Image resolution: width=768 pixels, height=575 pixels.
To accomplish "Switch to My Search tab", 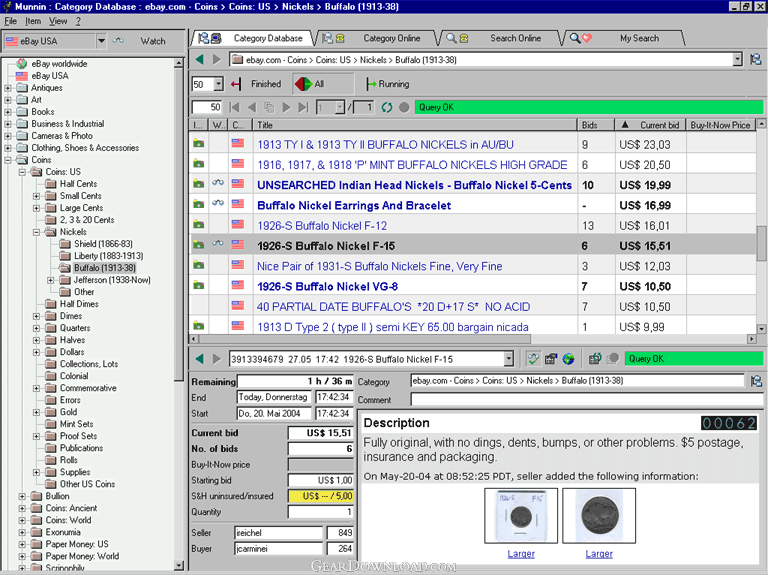I will coord(627,38).
